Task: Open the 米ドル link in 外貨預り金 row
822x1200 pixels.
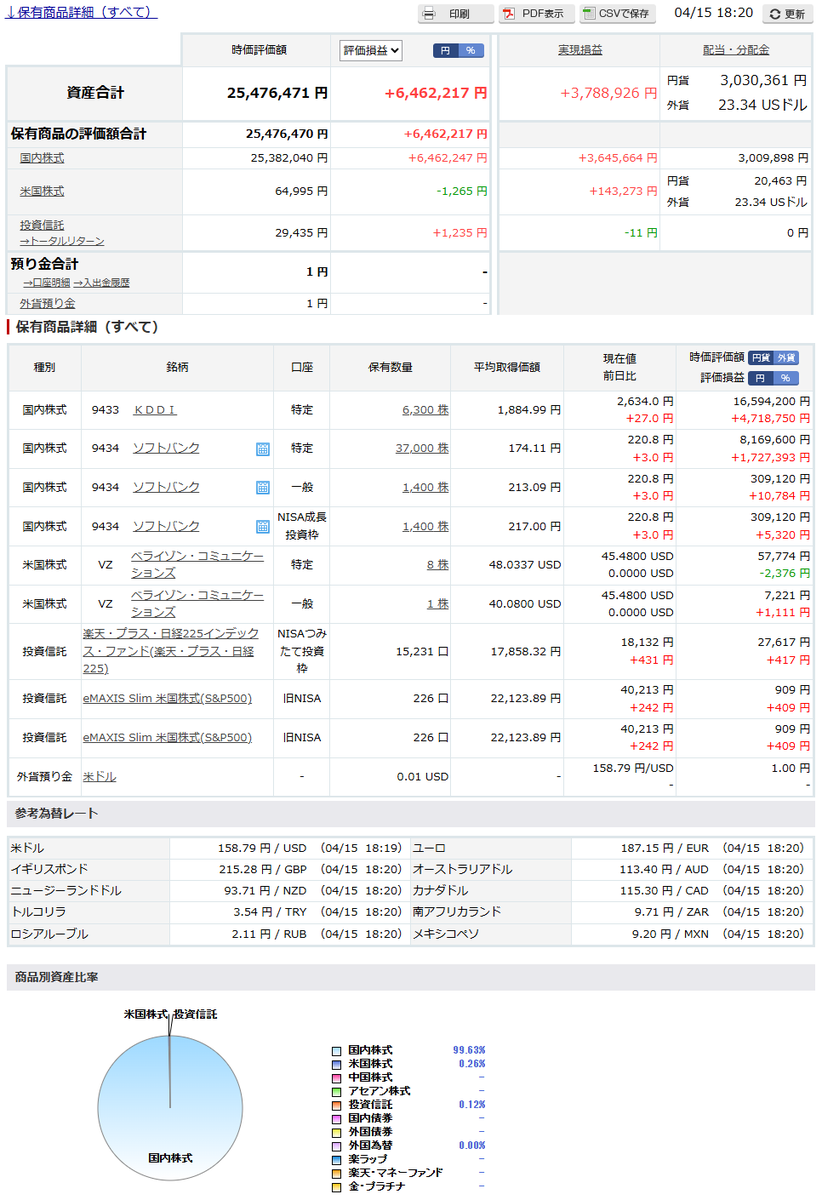Action: [x=99, y=776]
